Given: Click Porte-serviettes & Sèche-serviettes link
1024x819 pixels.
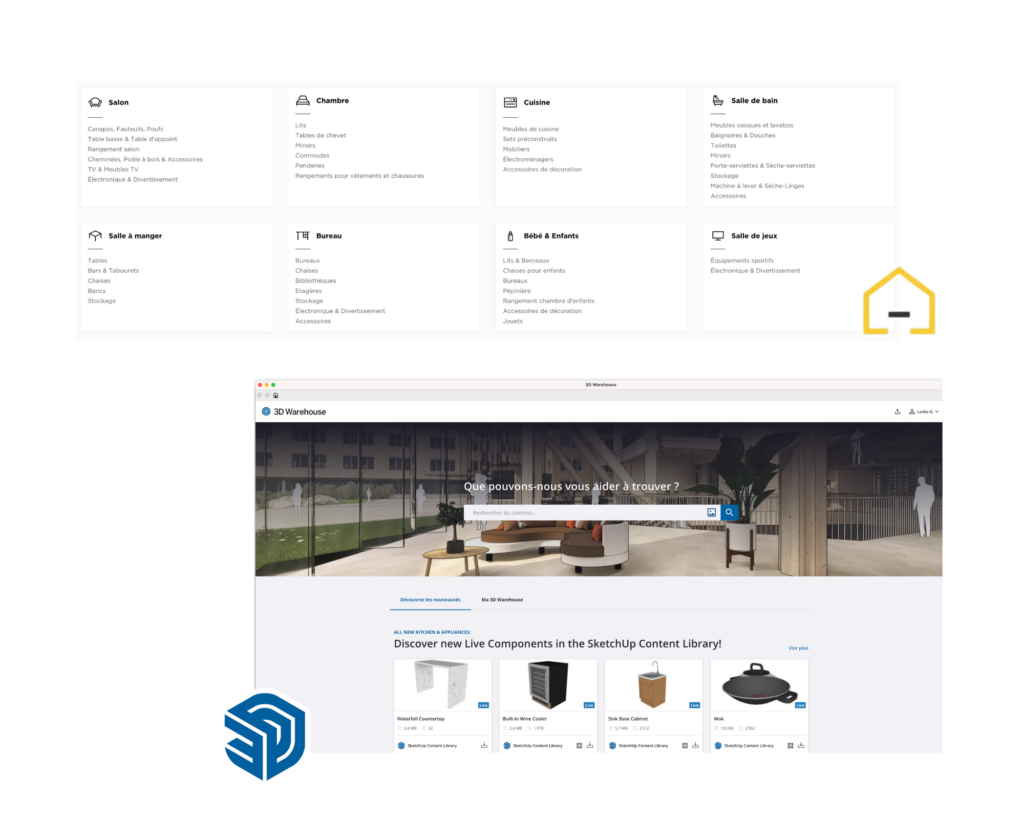Looking at the screenshot, I should pos(763,166).
